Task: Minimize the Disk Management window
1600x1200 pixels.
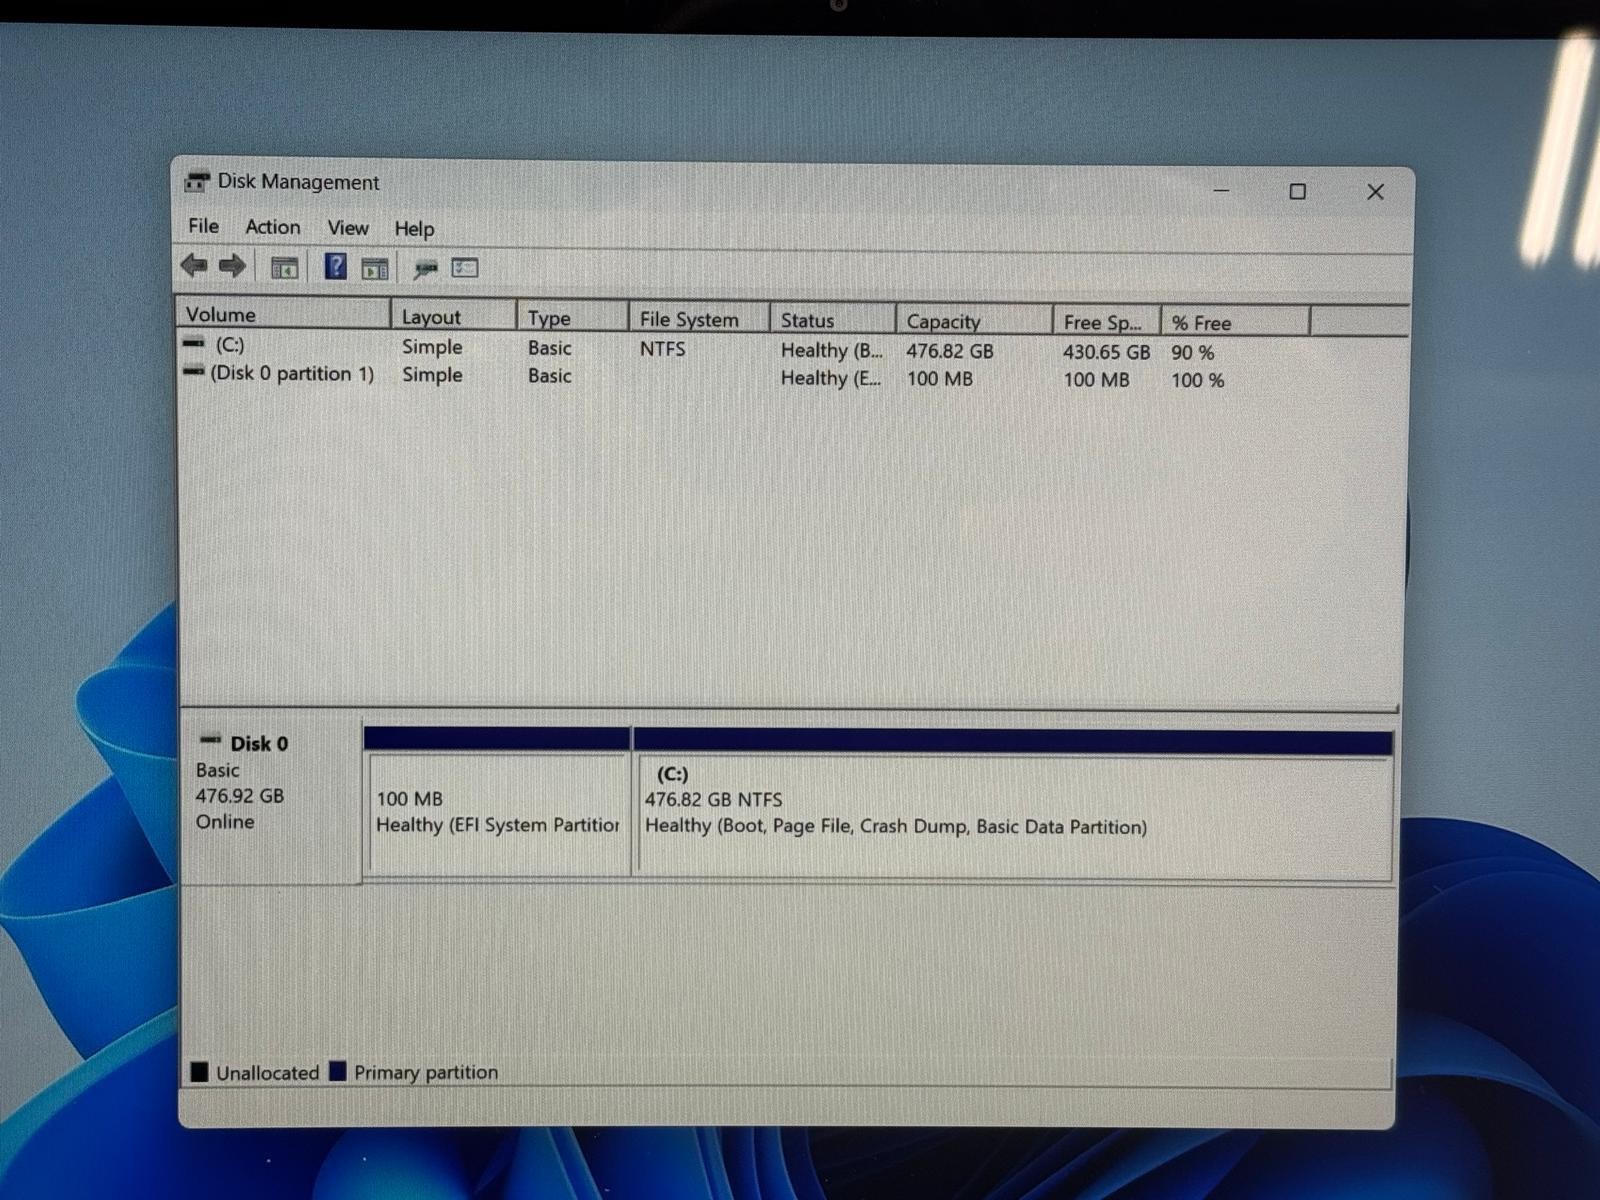Action: pos(1221,190)
